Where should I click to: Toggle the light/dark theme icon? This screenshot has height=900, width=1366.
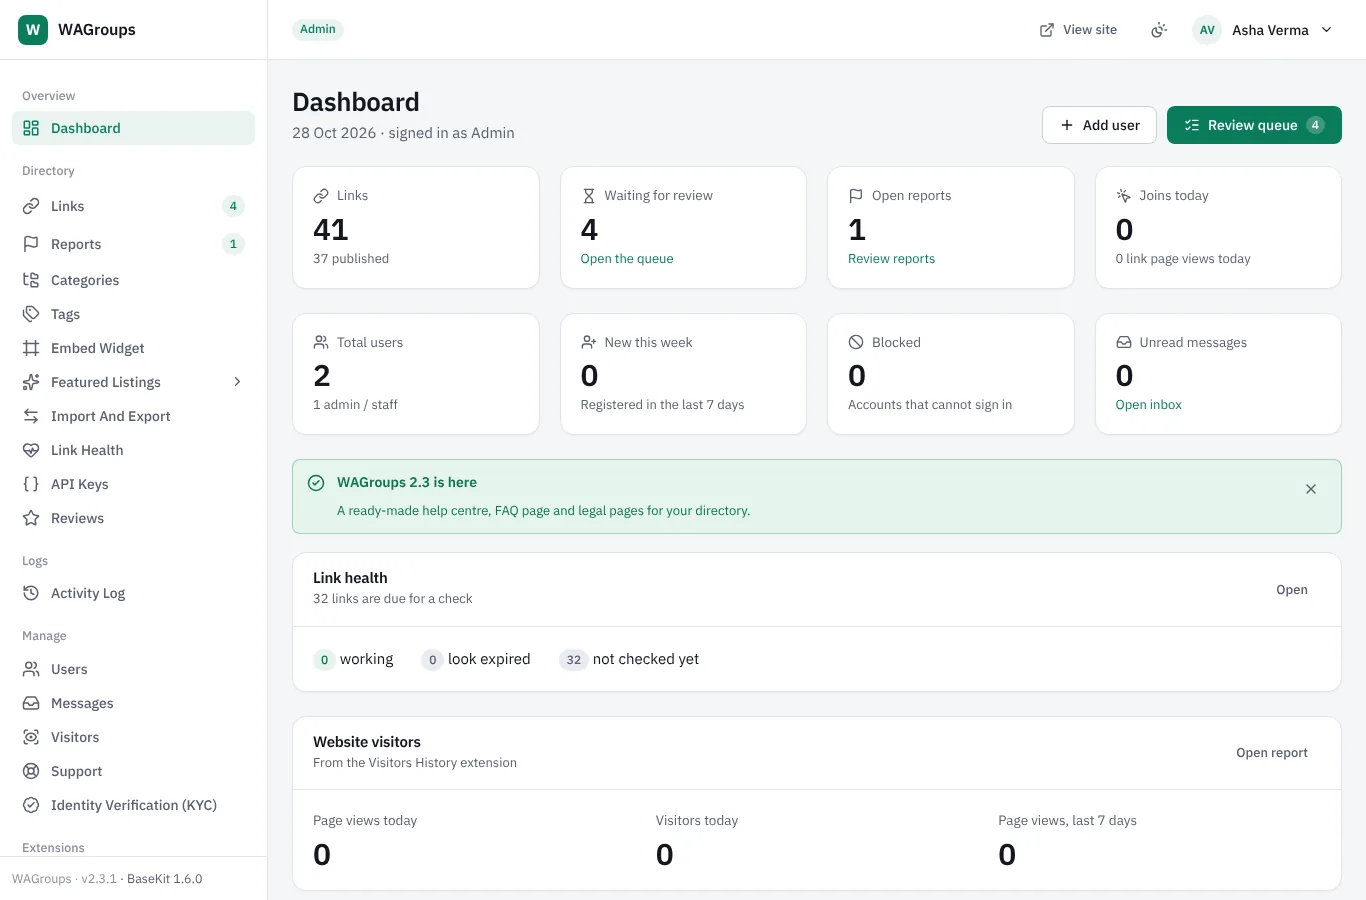1159,30
